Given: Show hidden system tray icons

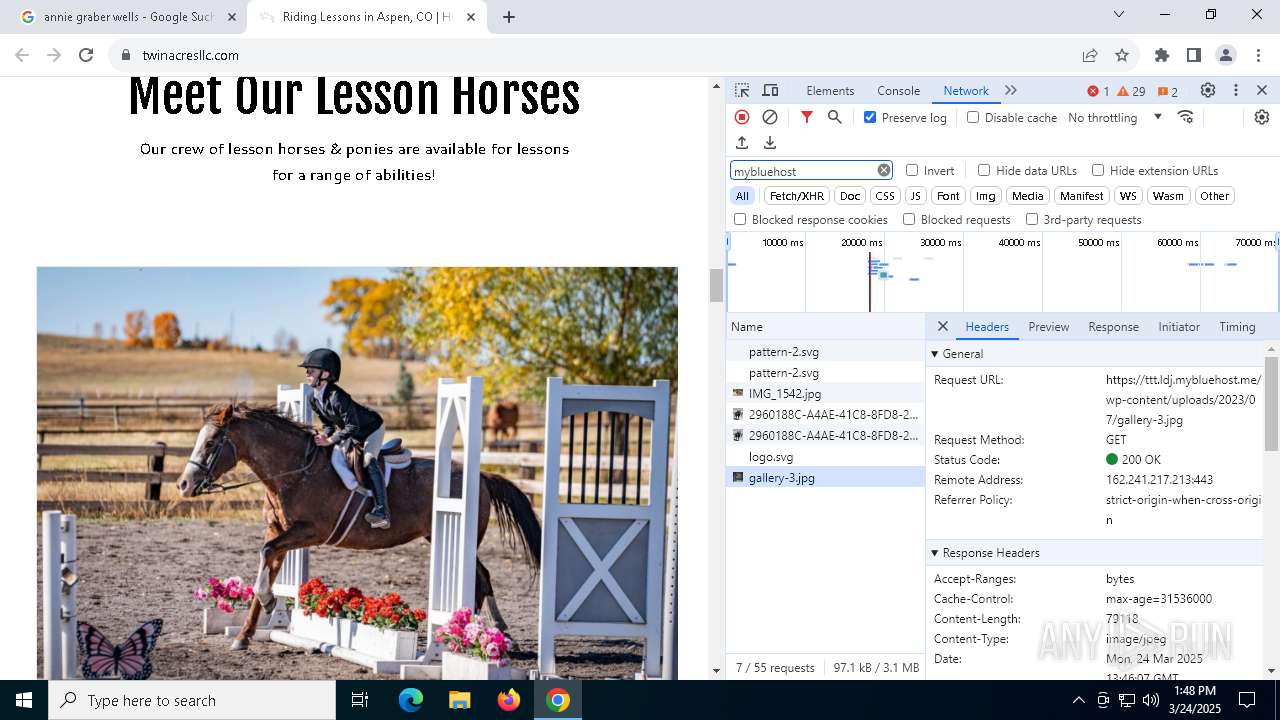Looking at the screenshot, I should [x=1078, y=700].
